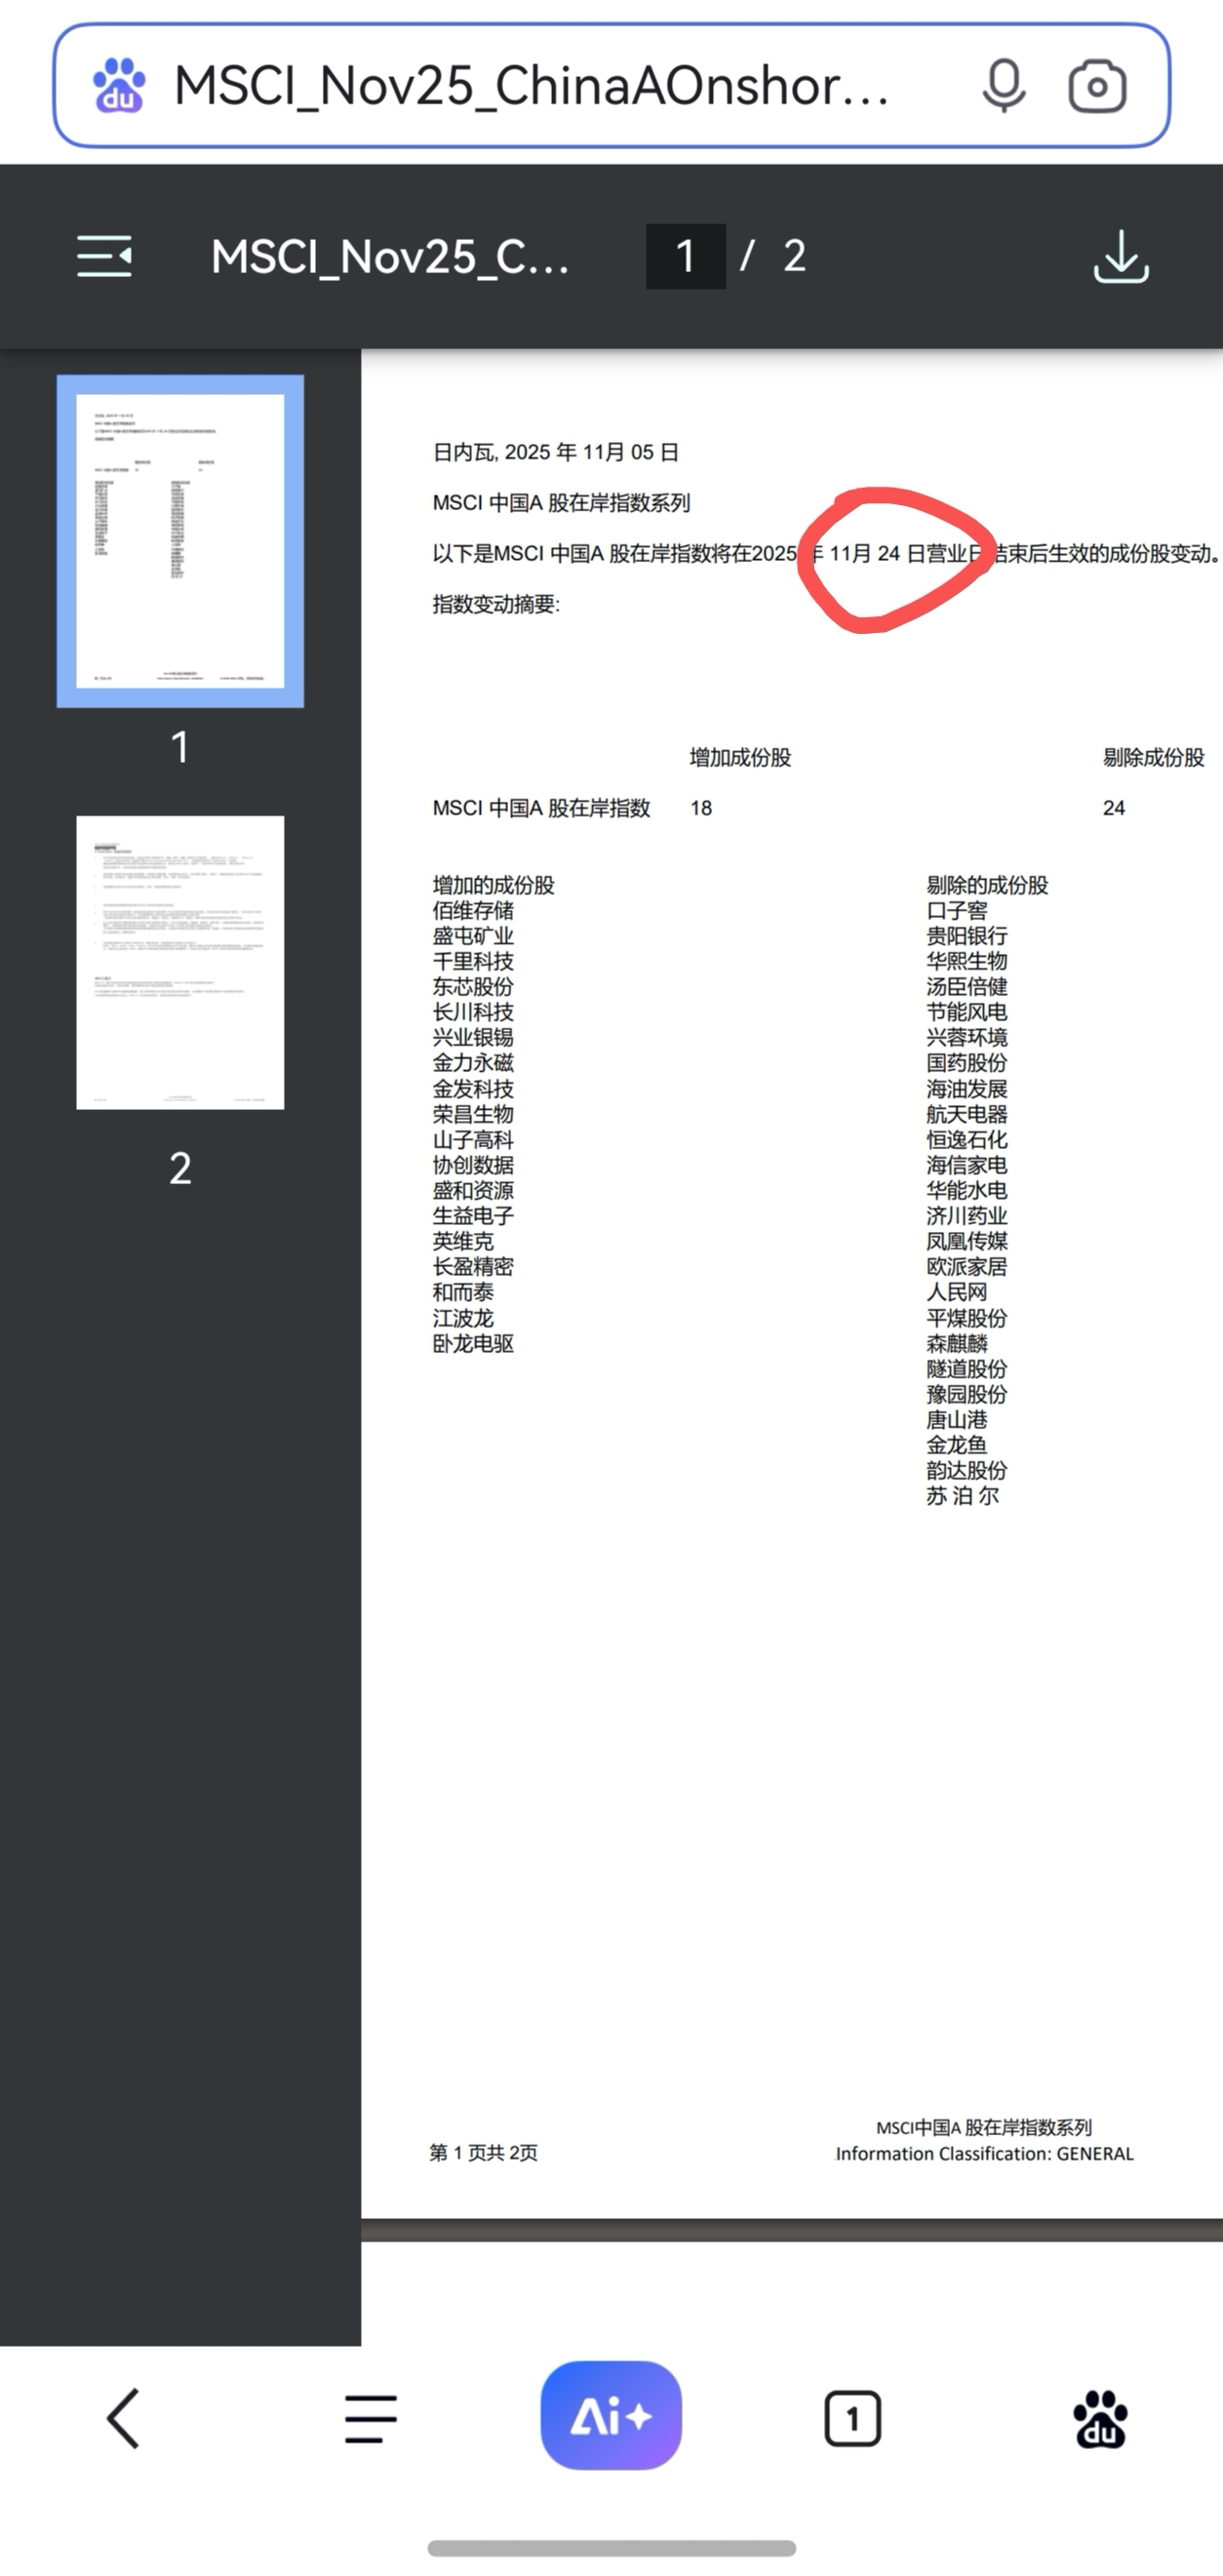Click the stock name 金力永磁

(x=473, y=1062)
